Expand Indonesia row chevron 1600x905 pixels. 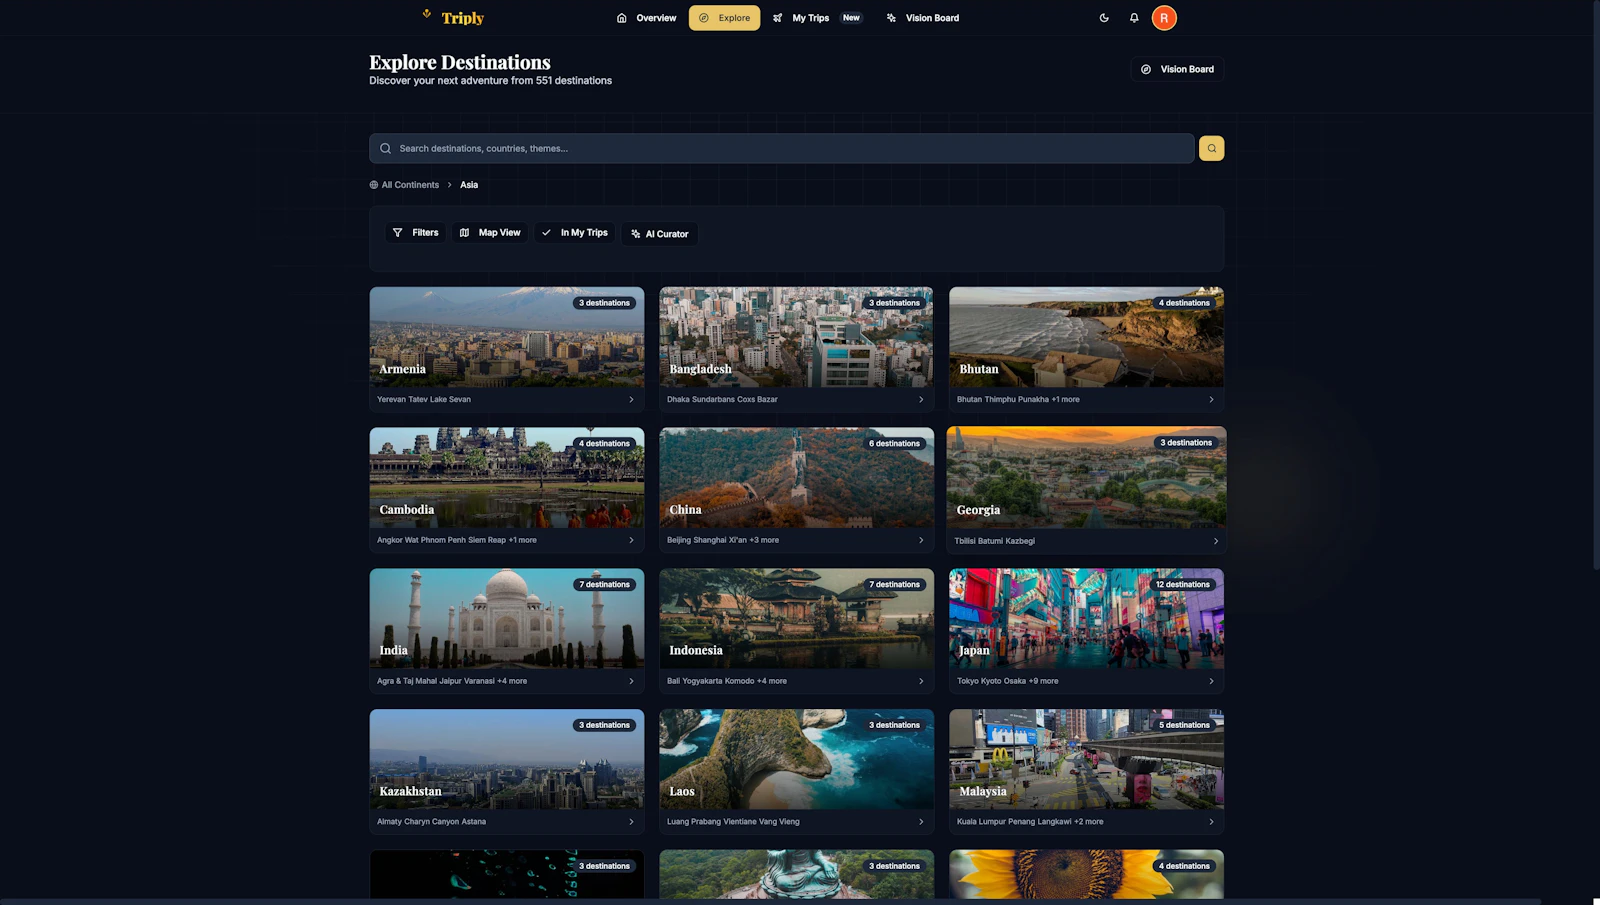click(921, 681)
